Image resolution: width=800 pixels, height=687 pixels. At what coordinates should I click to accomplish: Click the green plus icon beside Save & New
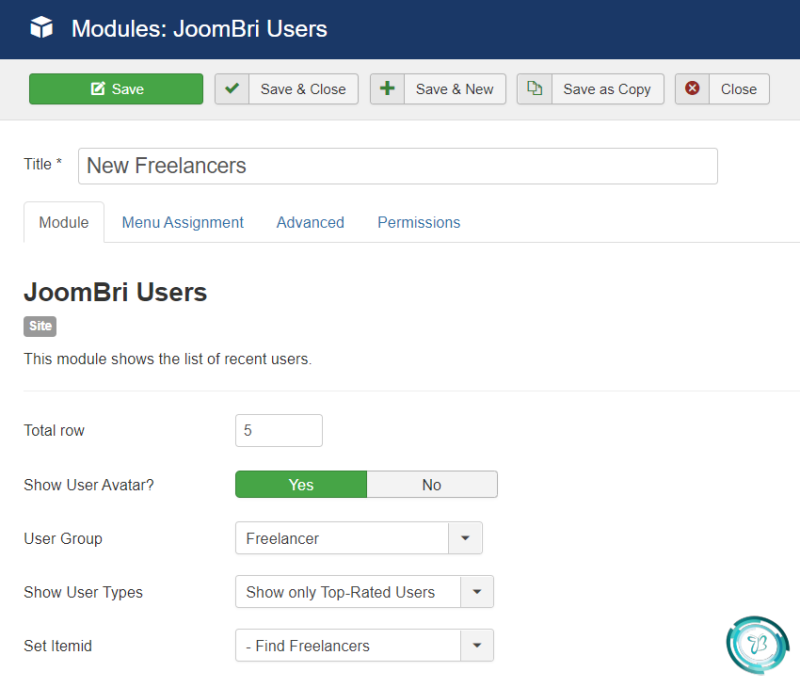(x=387, y=88)
